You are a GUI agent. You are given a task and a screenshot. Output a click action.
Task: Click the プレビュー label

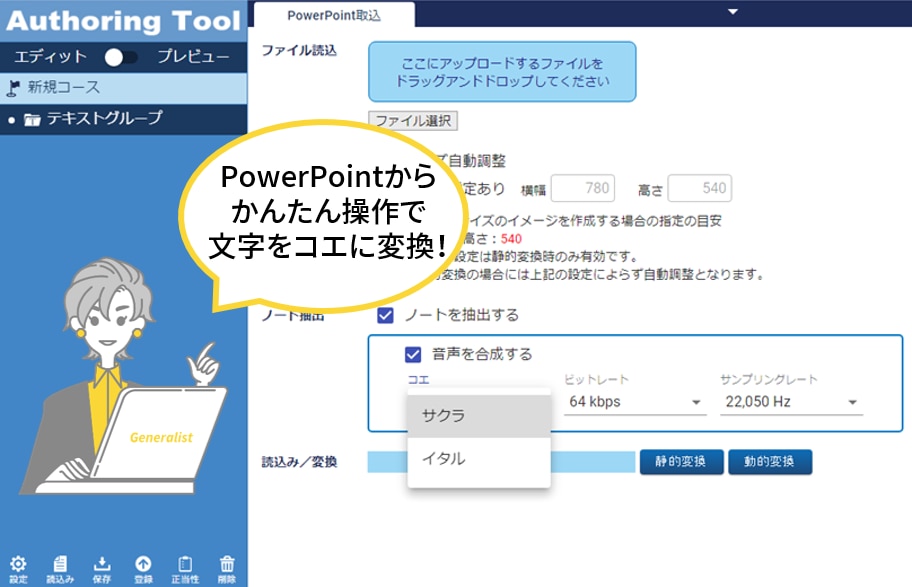click(x=194, y=56)
